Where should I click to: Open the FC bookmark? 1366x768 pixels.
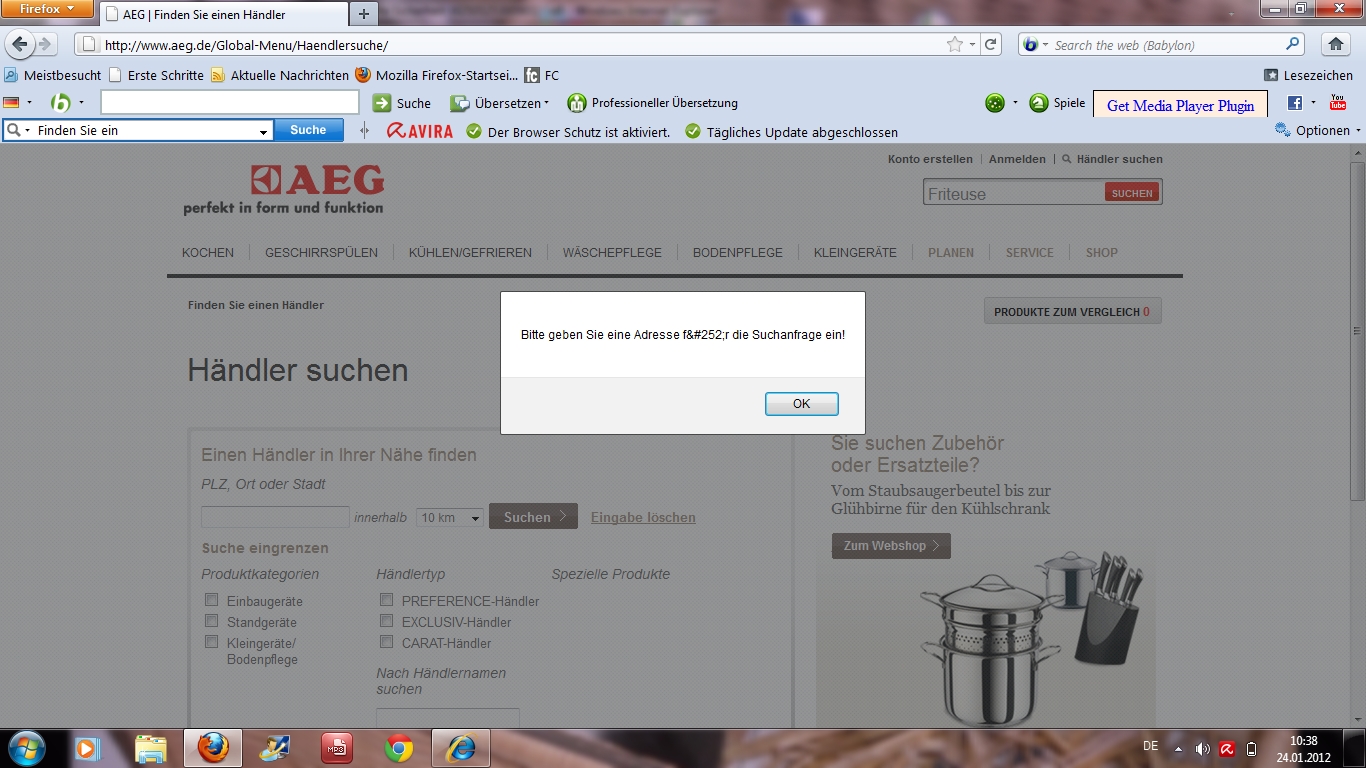(542, 75)
